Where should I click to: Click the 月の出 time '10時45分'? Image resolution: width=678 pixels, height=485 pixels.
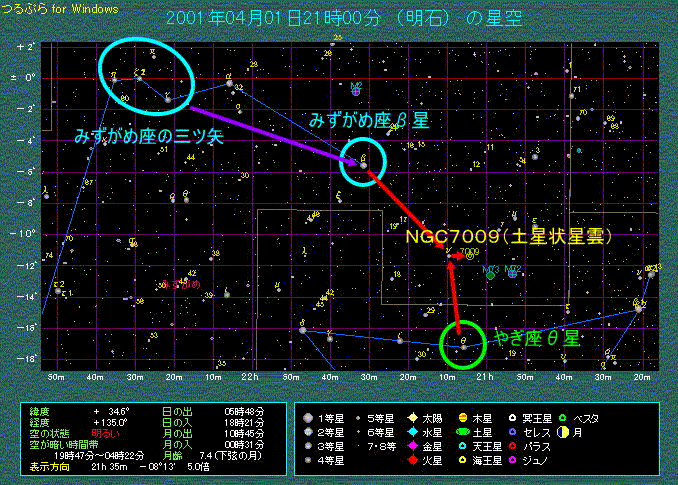click(244, 434)
